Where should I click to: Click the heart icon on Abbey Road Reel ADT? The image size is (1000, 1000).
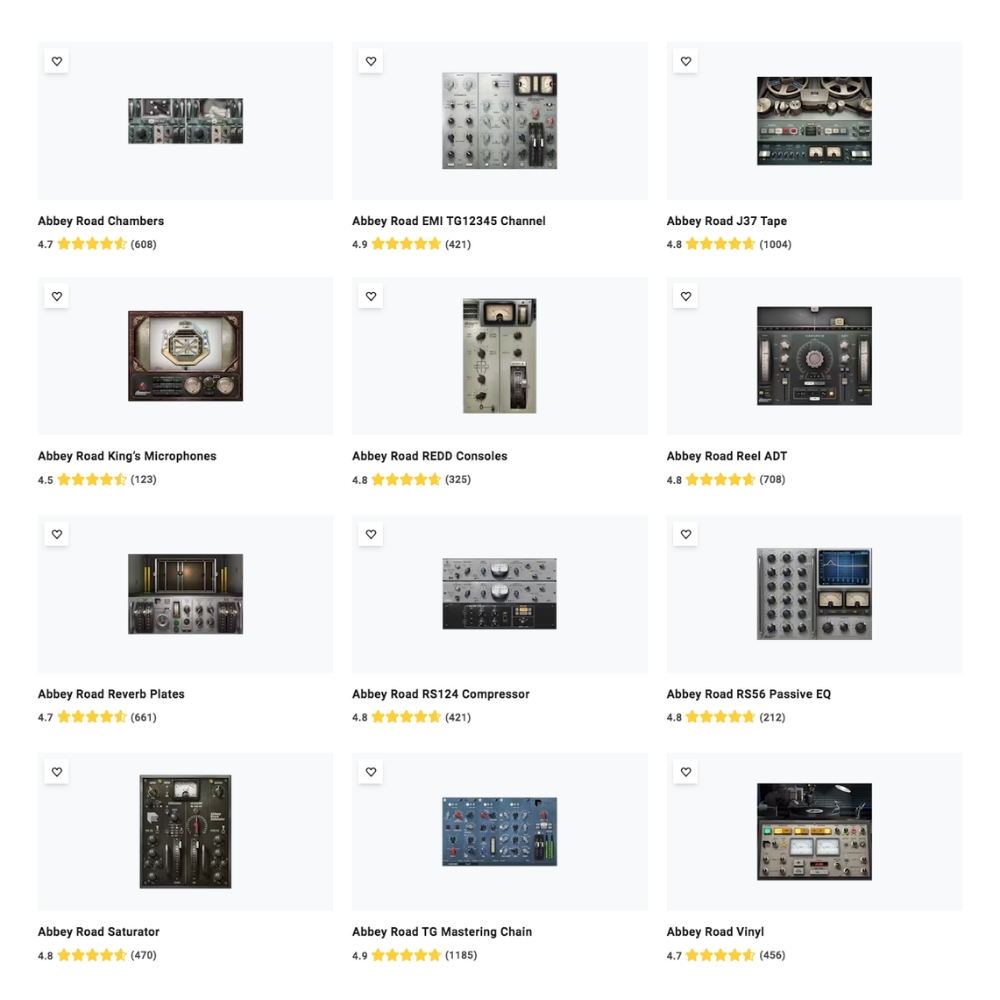click(686, 296)
